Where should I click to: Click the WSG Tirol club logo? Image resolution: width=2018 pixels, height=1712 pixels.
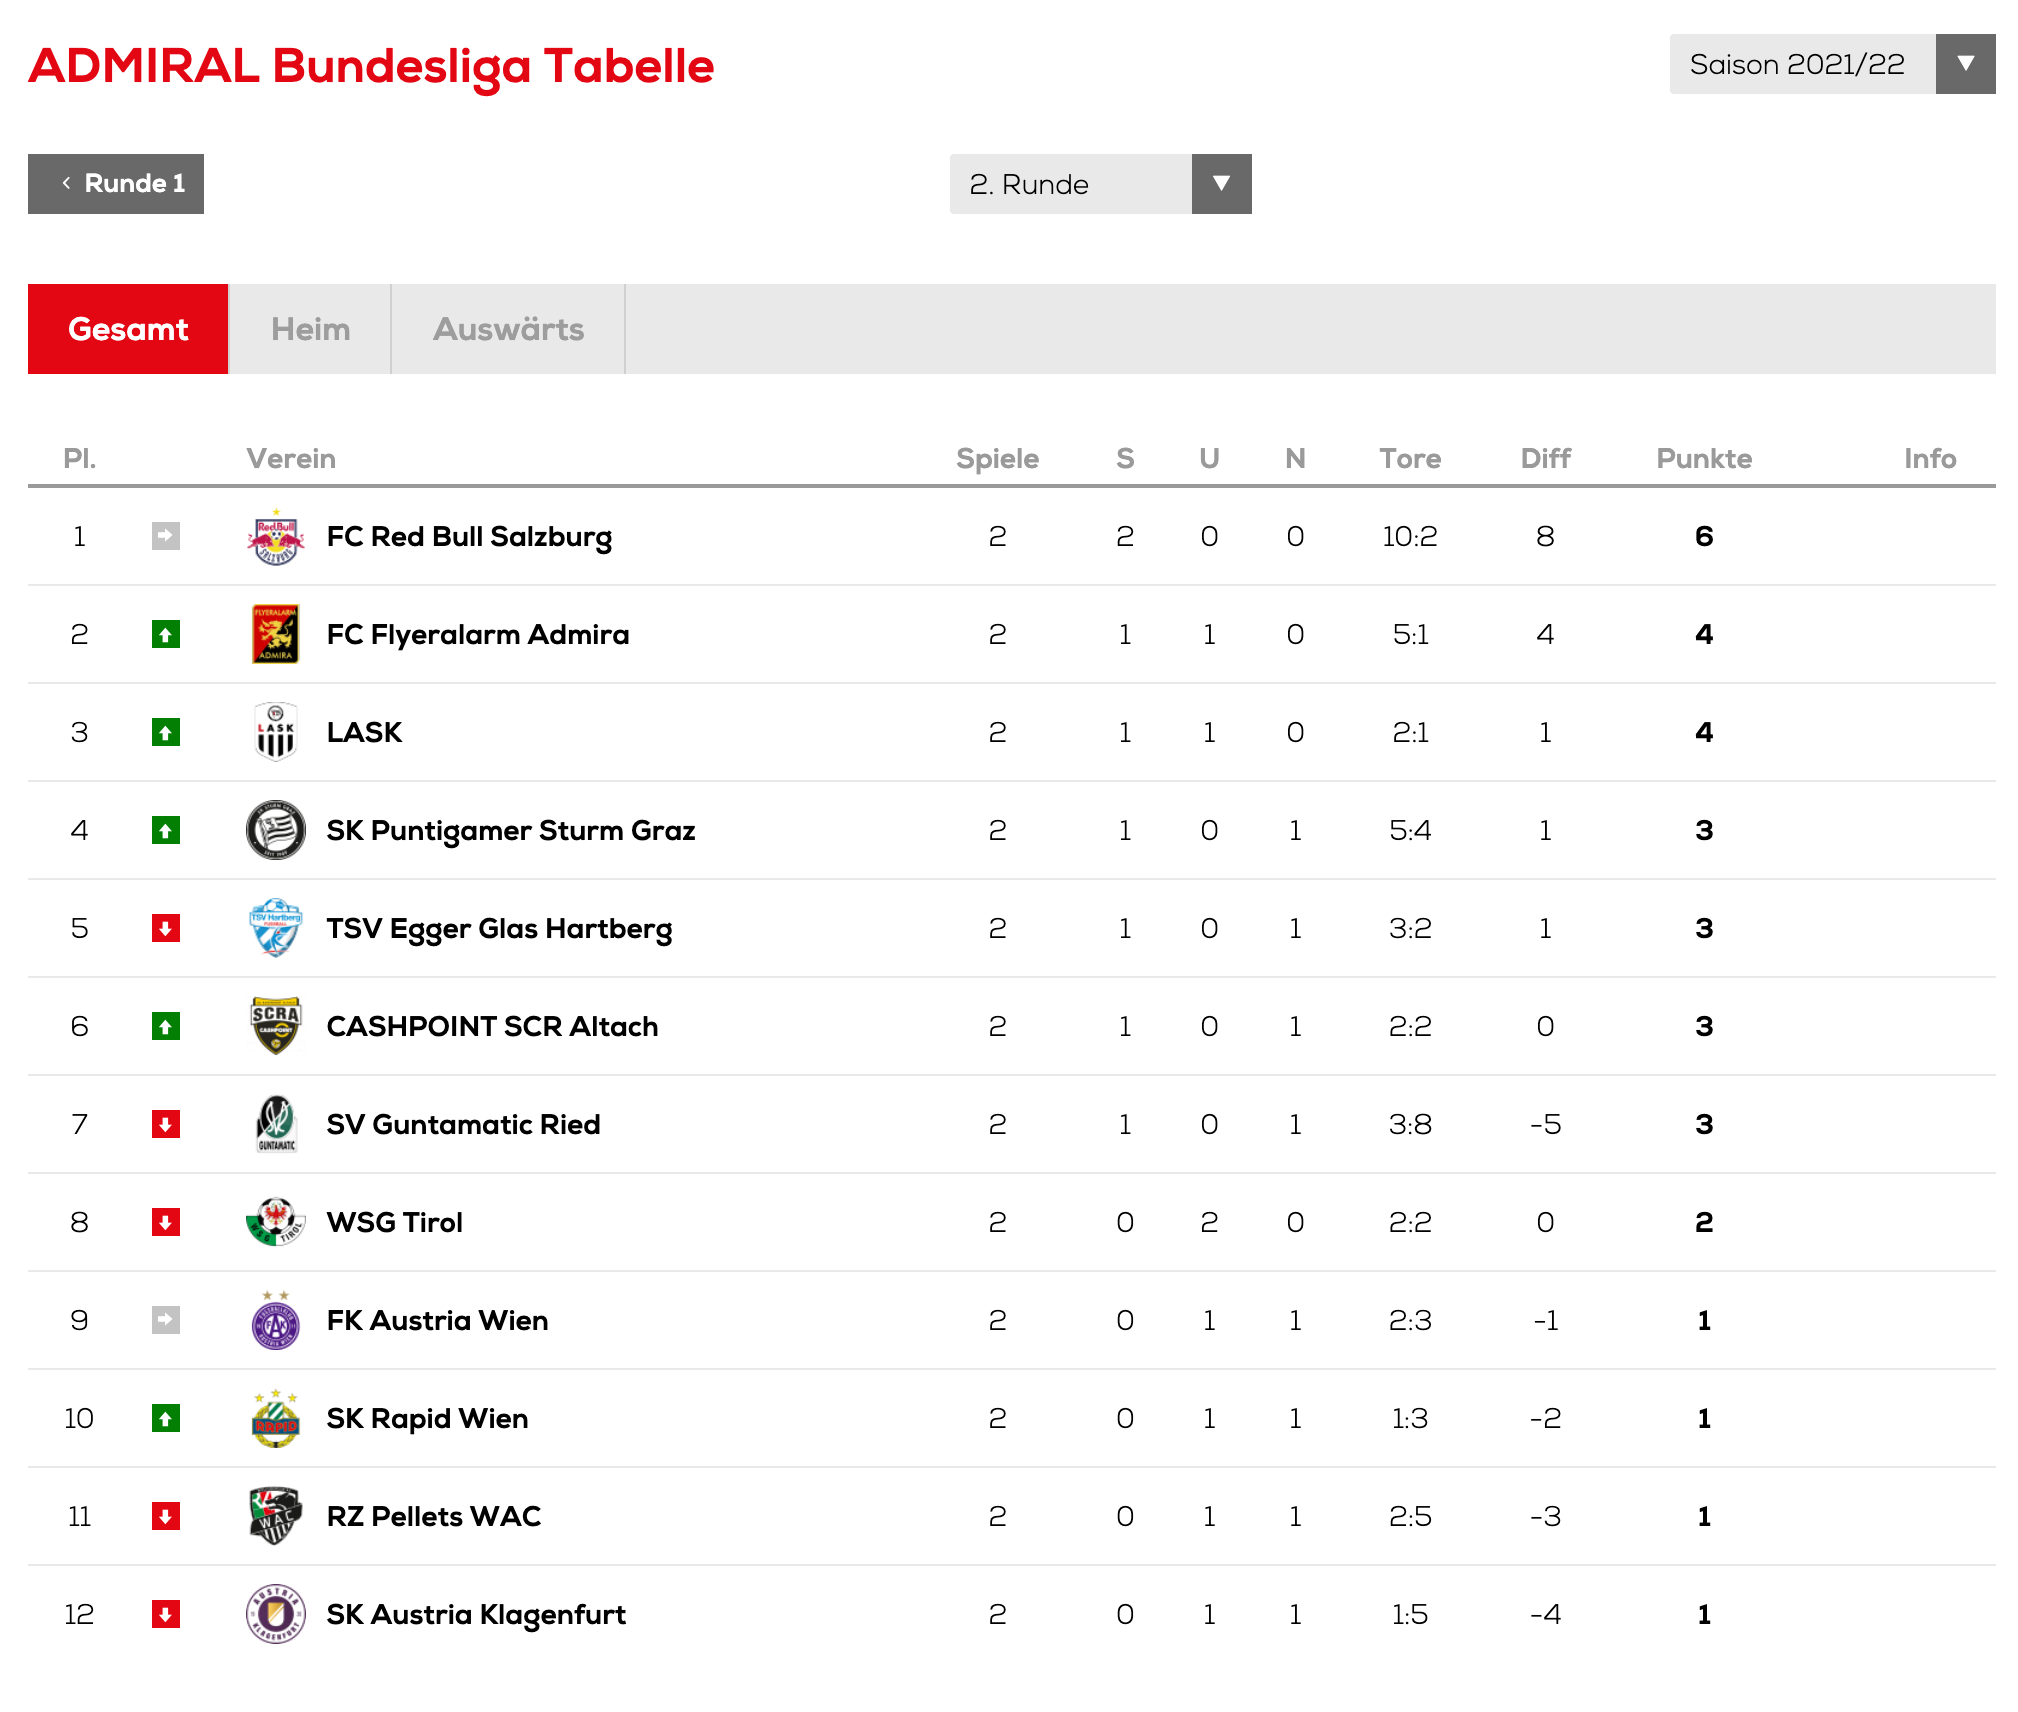(276, 1222)
